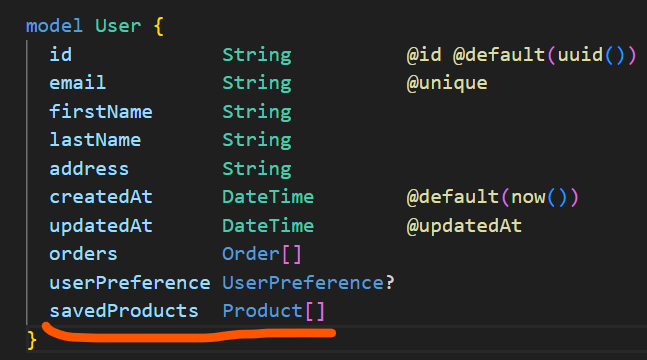
Task: Place cursor on id field name
Action: tap(60, 55)
